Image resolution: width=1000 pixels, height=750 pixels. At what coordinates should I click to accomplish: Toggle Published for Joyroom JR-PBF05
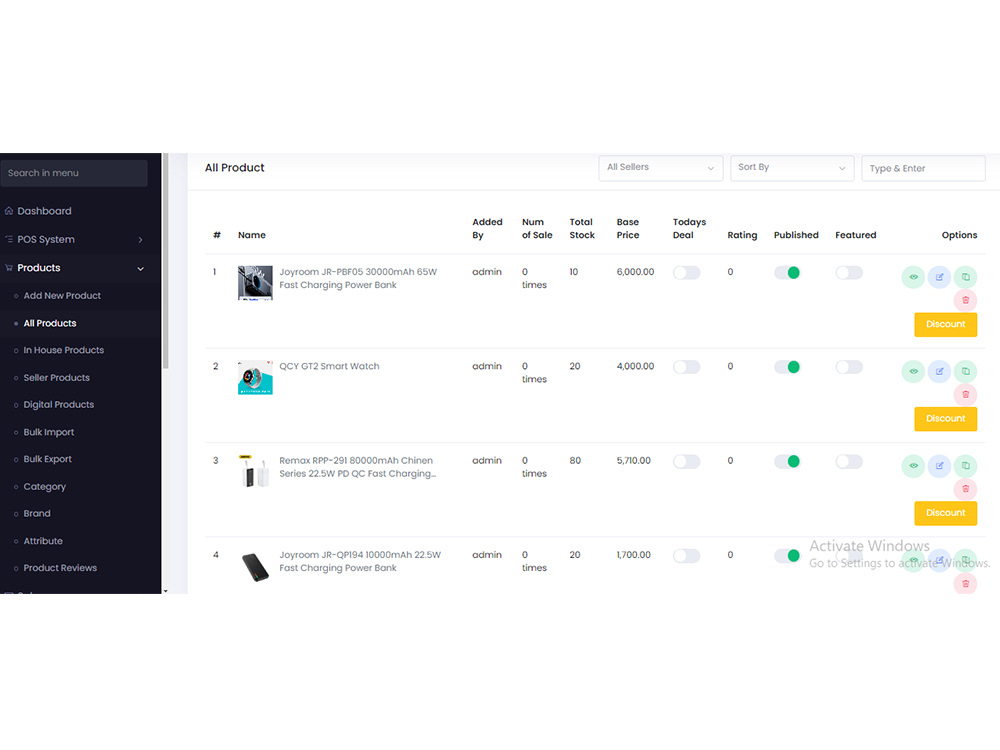click(x=787, y=273)
